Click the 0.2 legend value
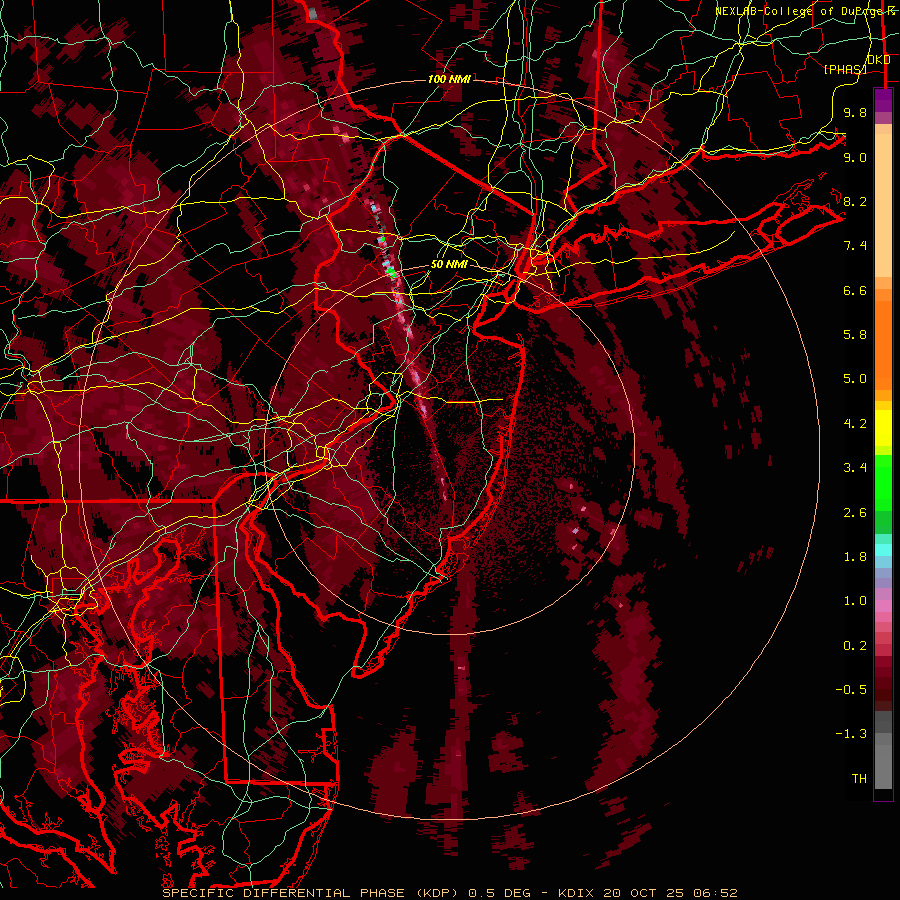 855,646
